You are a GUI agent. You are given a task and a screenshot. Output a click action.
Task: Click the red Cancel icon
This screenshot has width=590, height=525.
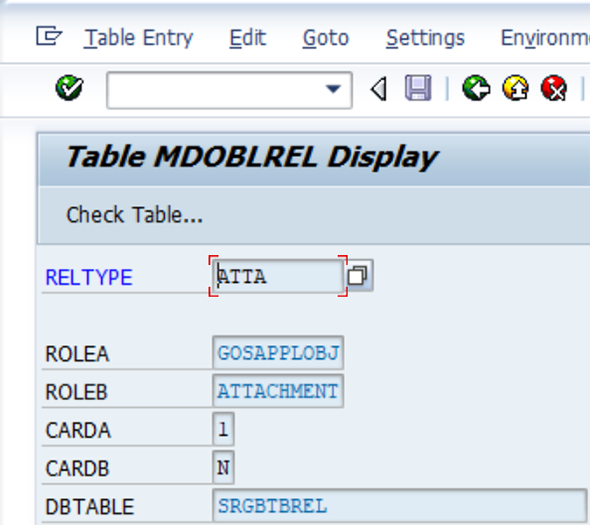554,88
